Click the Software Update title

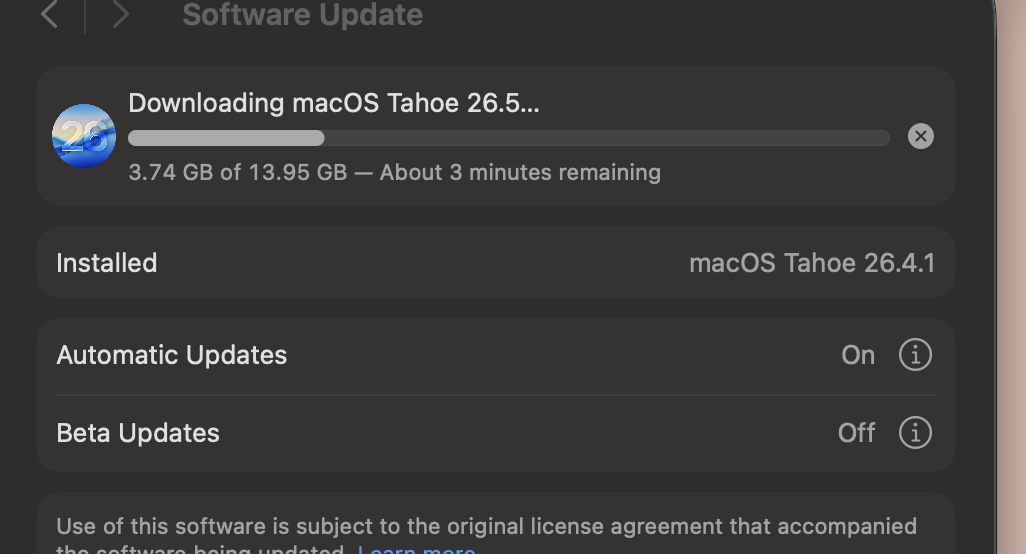pos(302,14)
